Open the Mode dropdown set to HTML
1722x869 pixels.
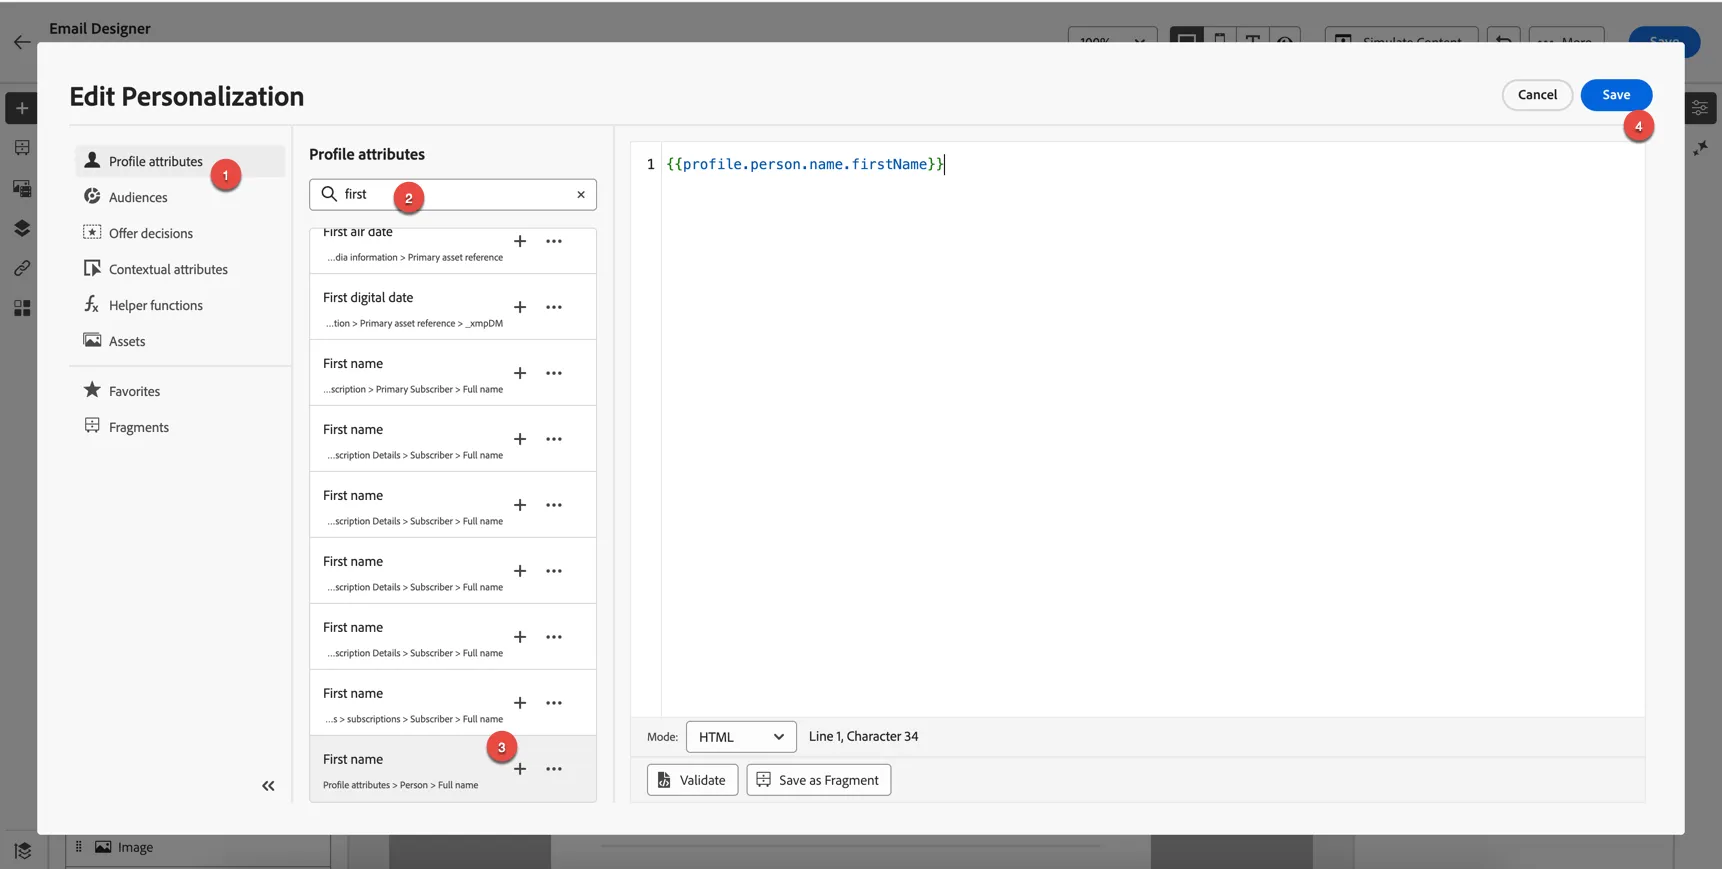click(x=741, y=737)
